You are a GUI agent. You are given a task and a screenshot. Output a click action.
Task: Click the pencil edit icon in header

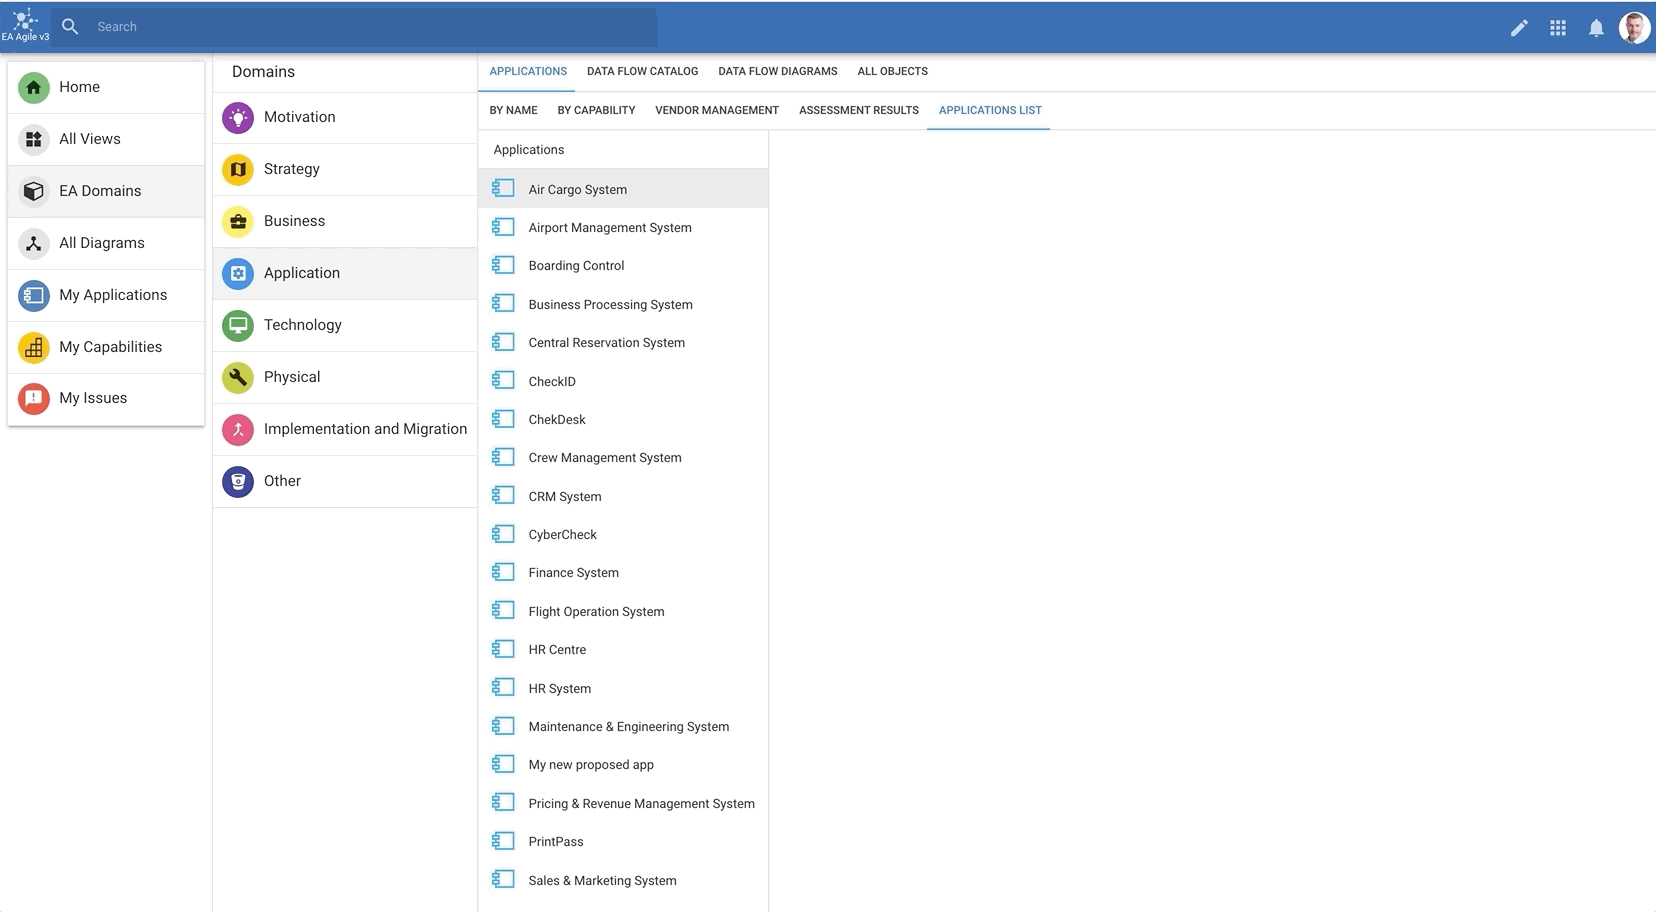tap(1518, 28)
